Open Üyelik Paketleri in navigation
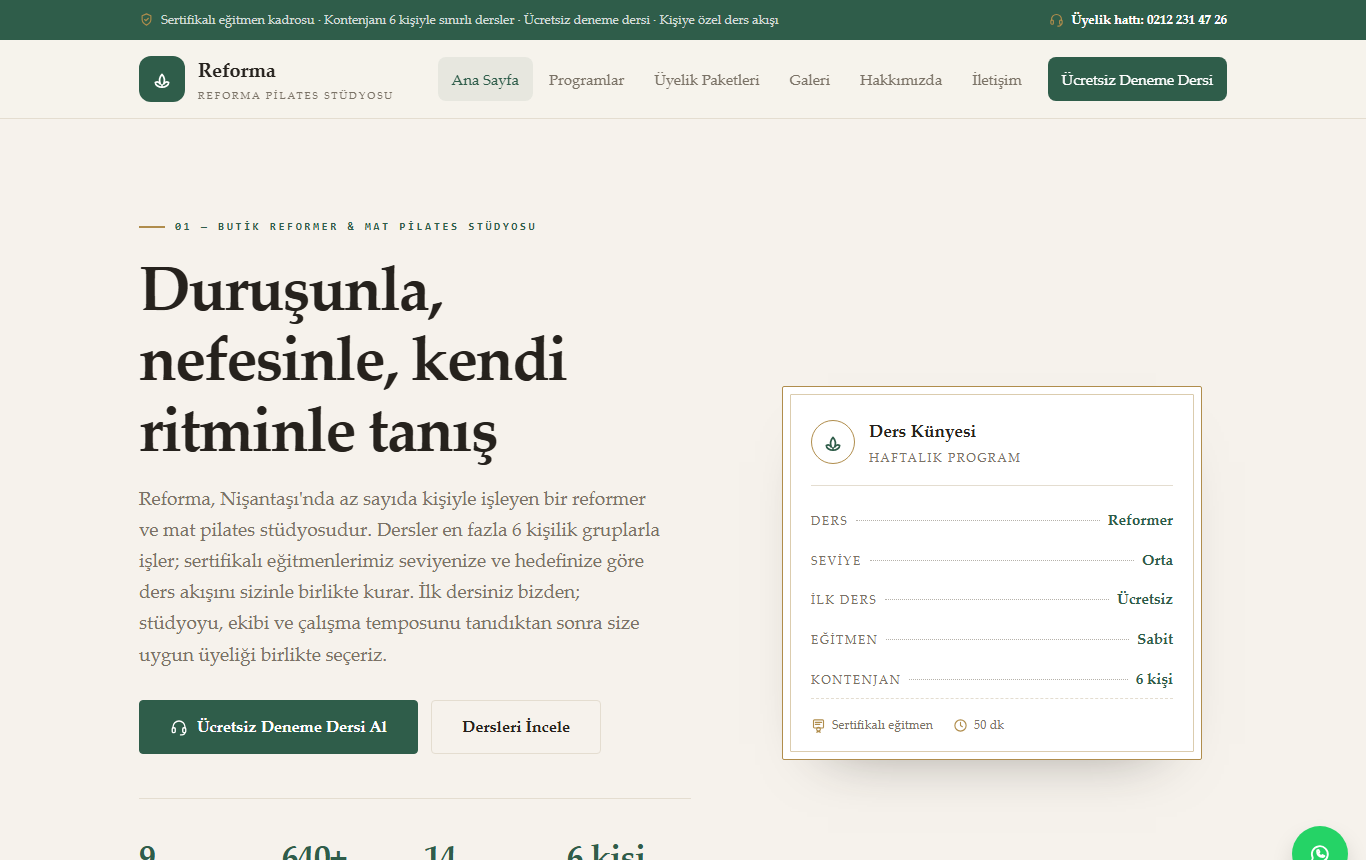This screenshot has width=1366, height=860. pyautogui.click(x=707, y=80)
